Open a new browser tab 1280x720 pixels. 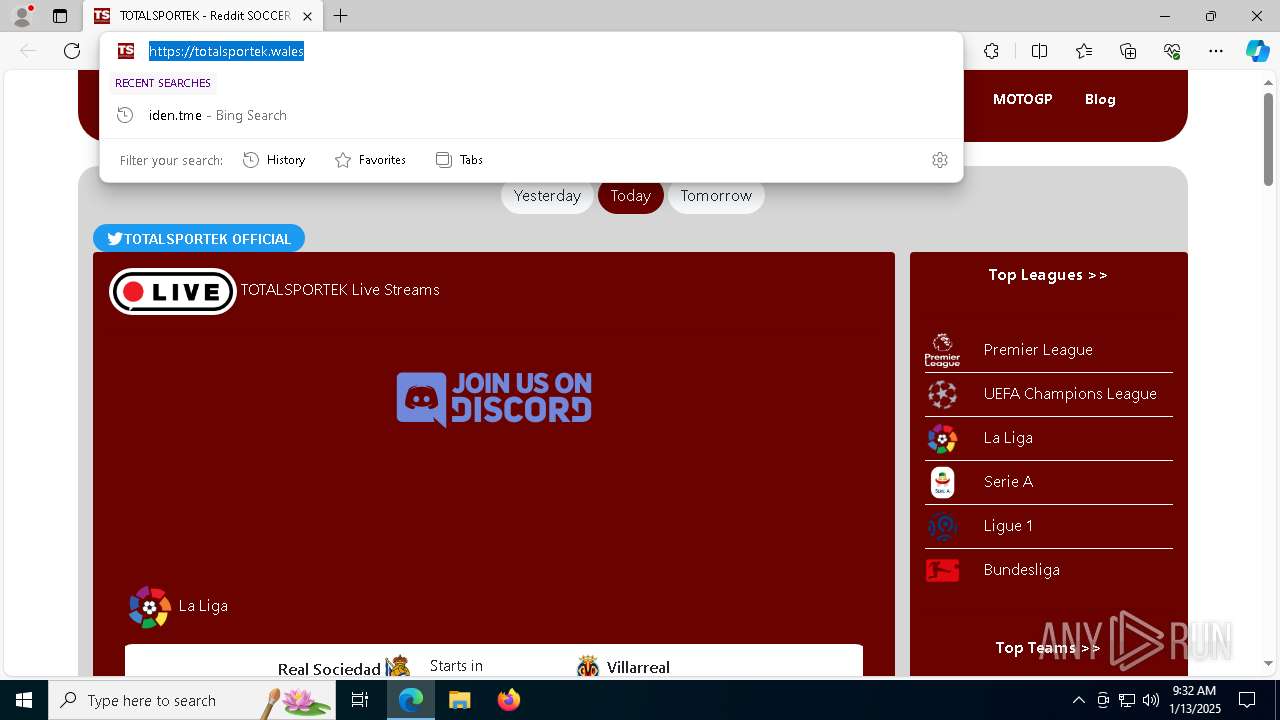(x=341, y=16)
